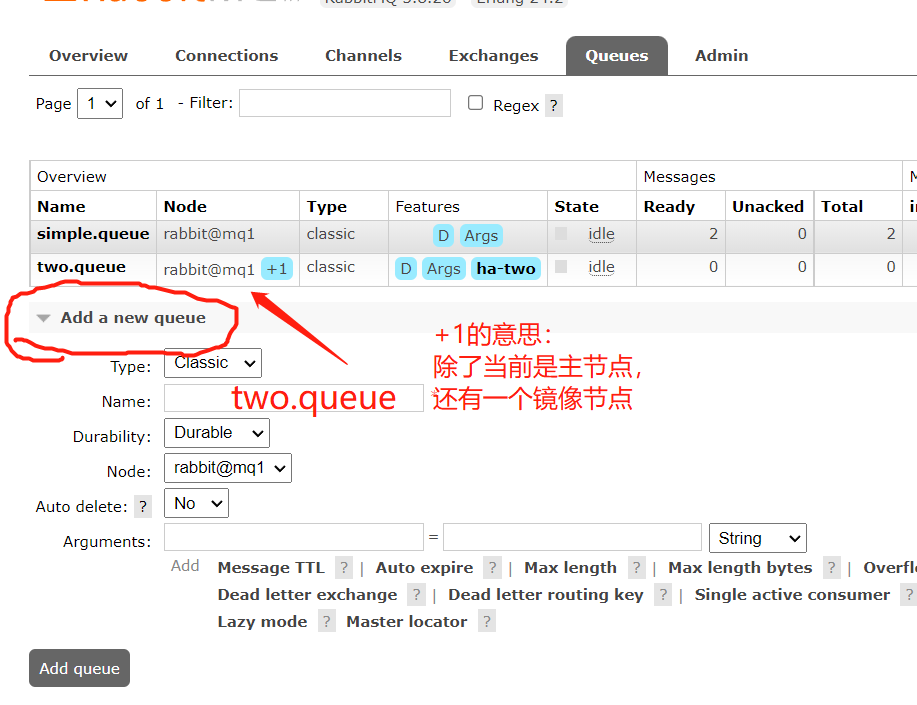The height and width of the screenshot is (705, 917).
Task: Add the Max length bytes argument
Action: (740, 568)
